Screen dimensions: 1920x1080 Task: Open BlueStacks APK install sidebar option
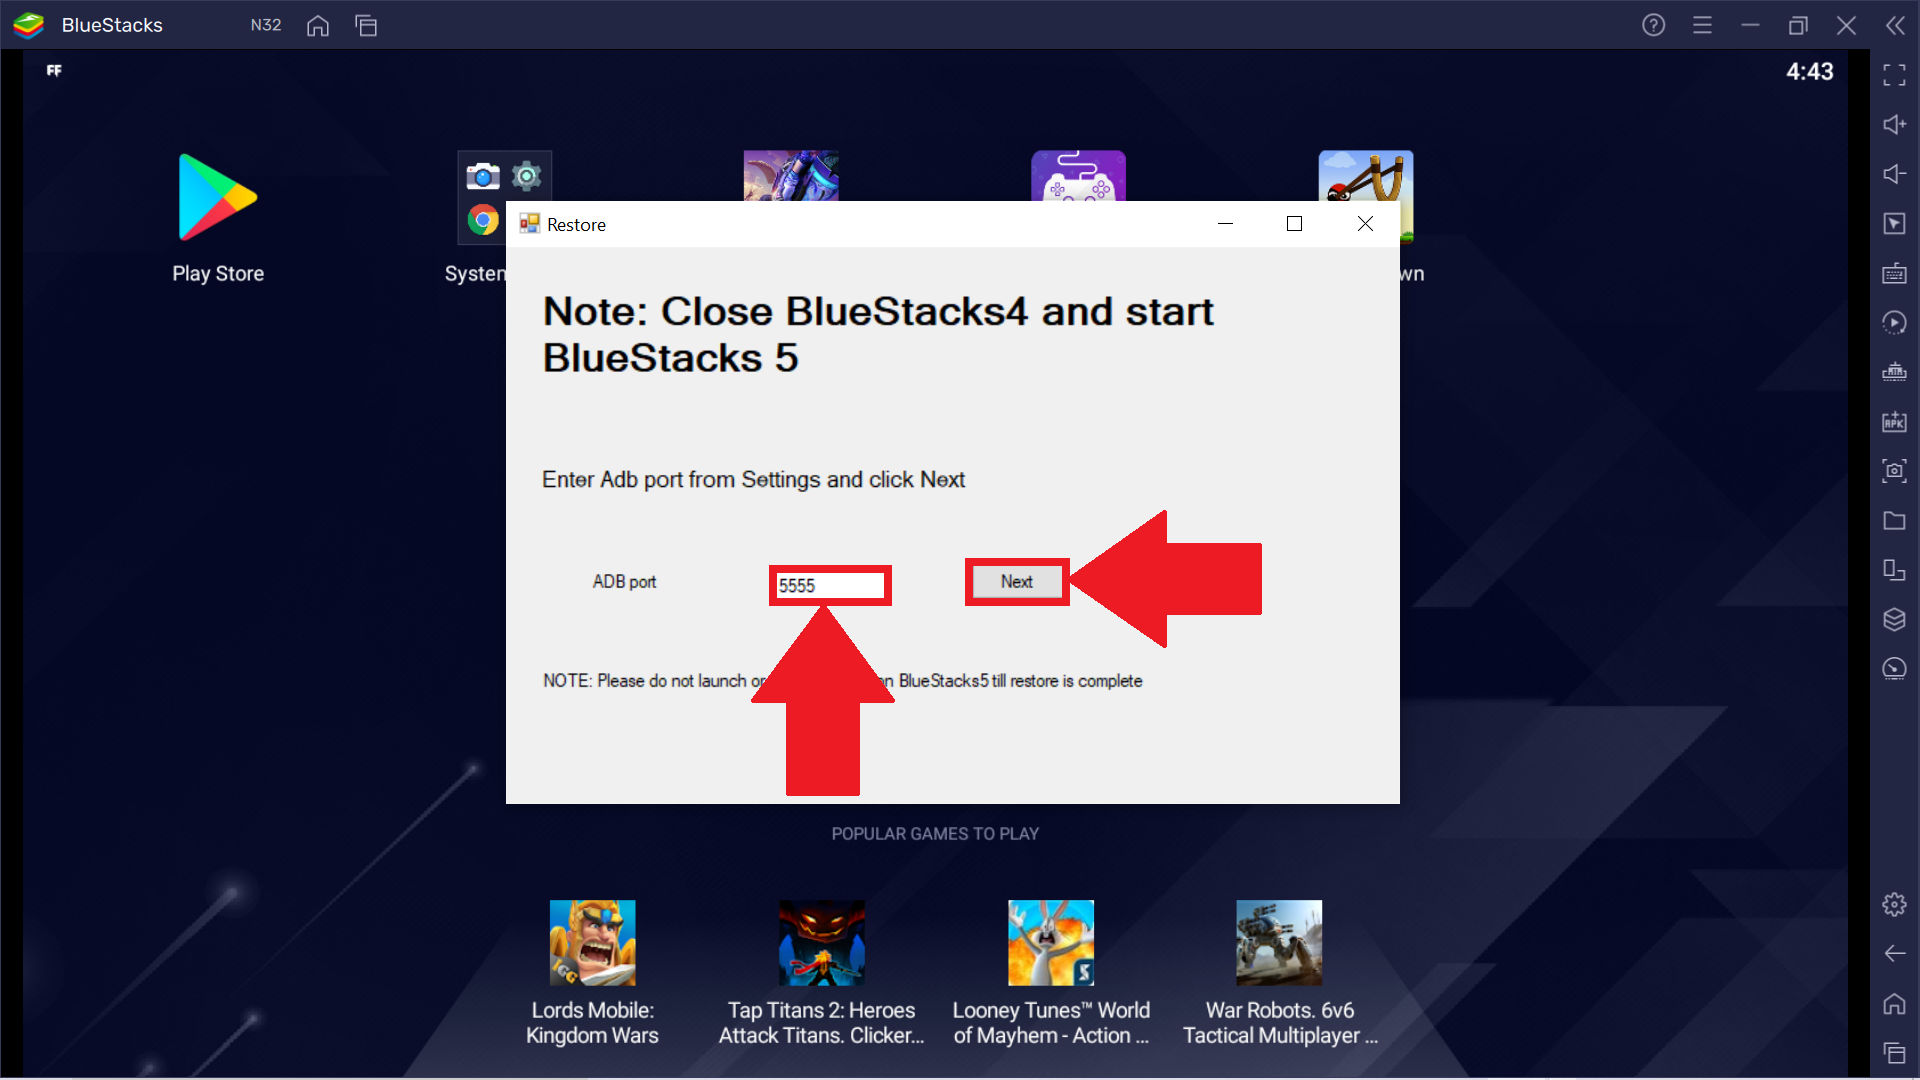click(1894, 423)
